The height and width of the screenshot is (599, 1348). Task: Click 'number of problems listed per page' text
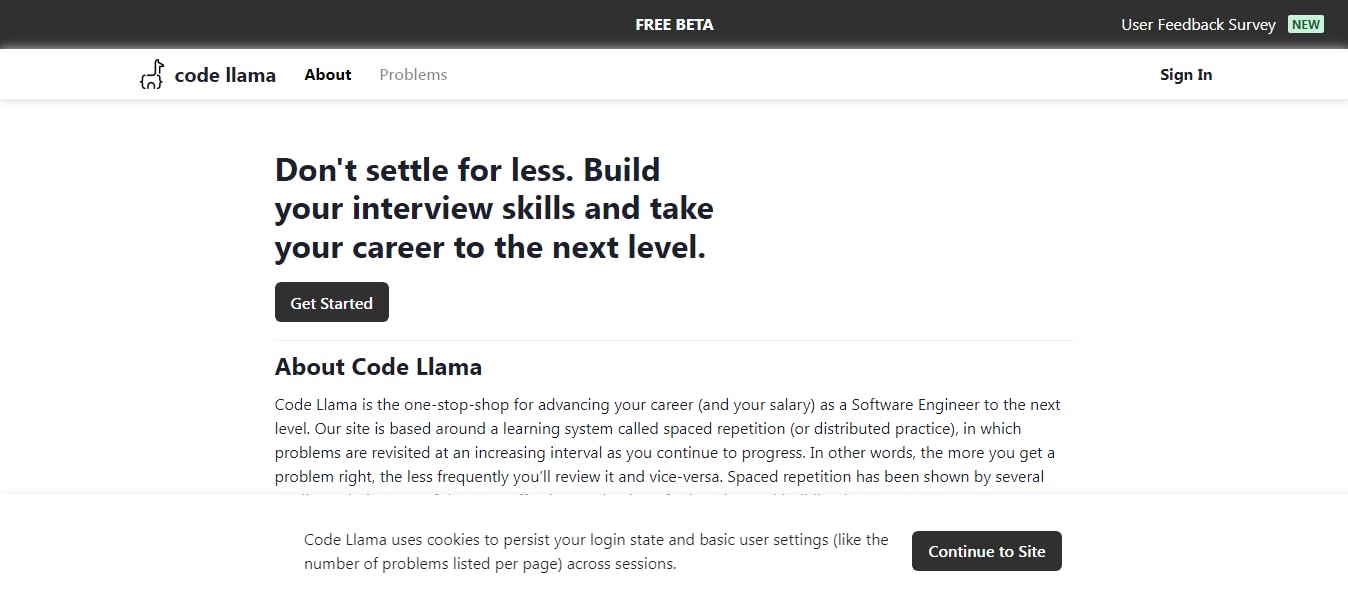pos(428,564)
